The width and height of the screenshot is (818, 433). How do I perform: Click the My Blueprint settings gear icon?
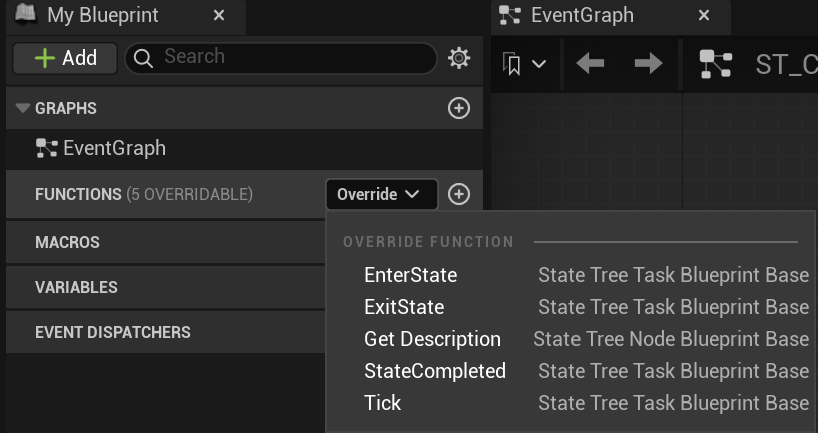coord(459,58)
